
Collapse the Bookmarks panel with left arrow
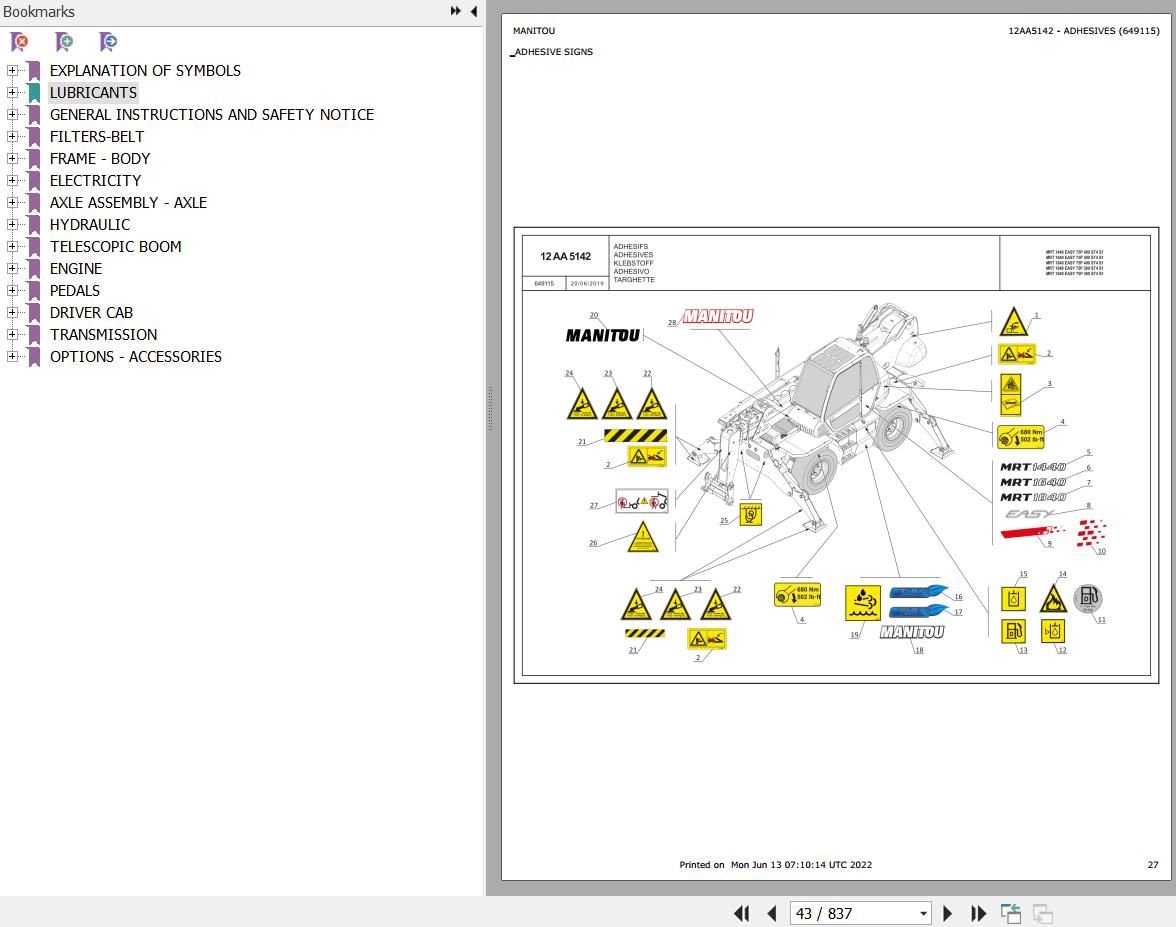pos(474,11)
